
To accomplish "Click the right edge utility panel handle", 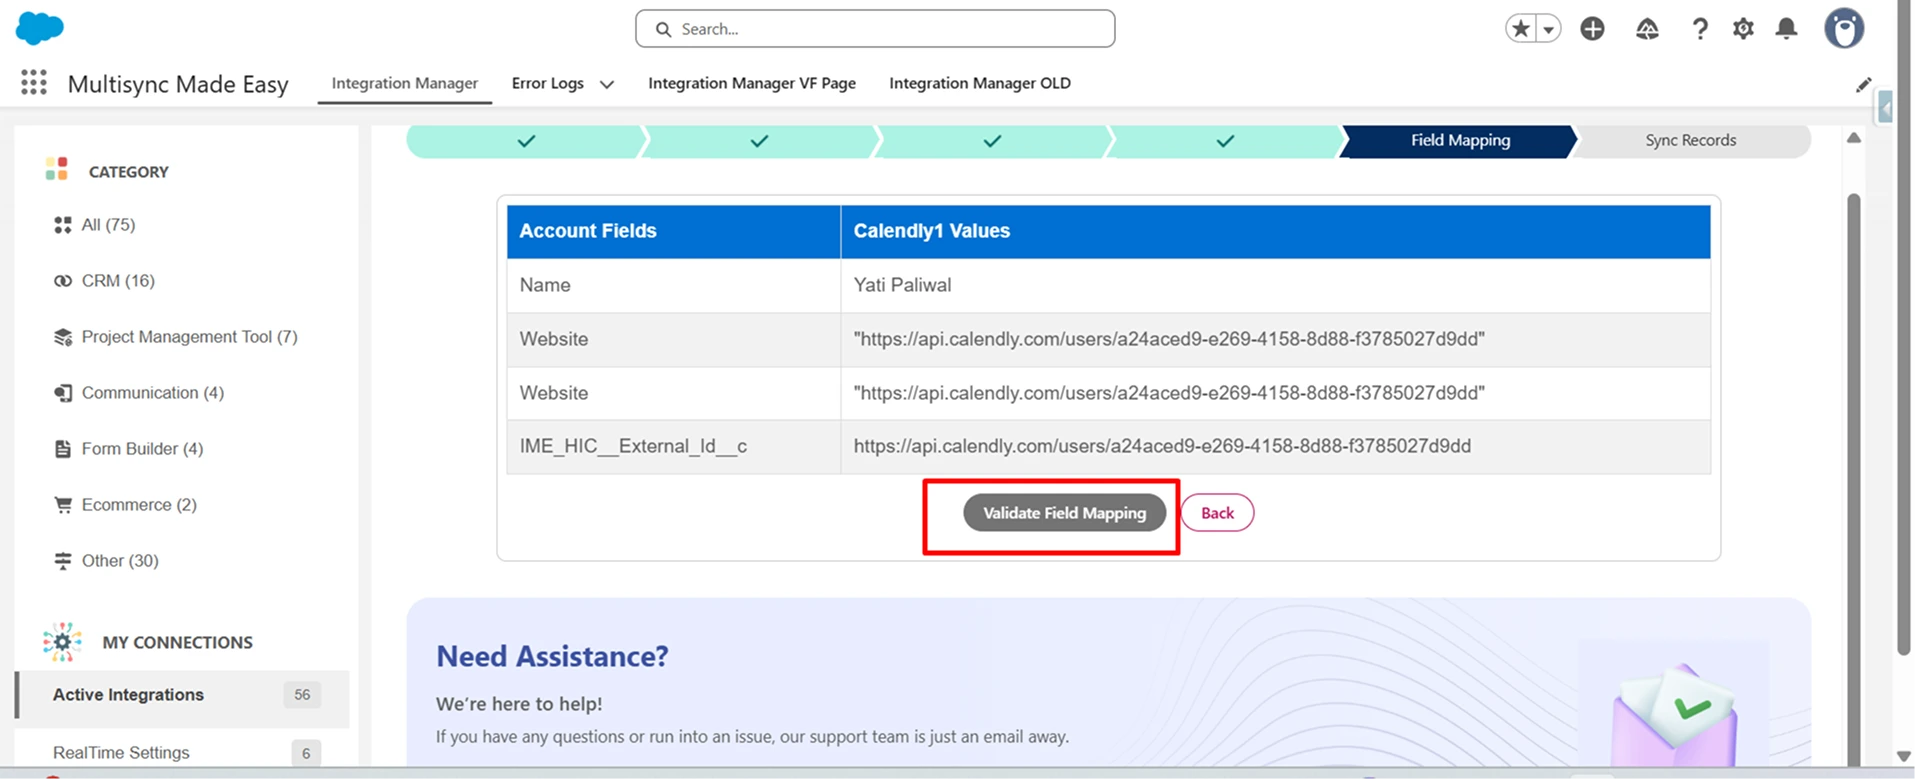I will click(1885, 107).
